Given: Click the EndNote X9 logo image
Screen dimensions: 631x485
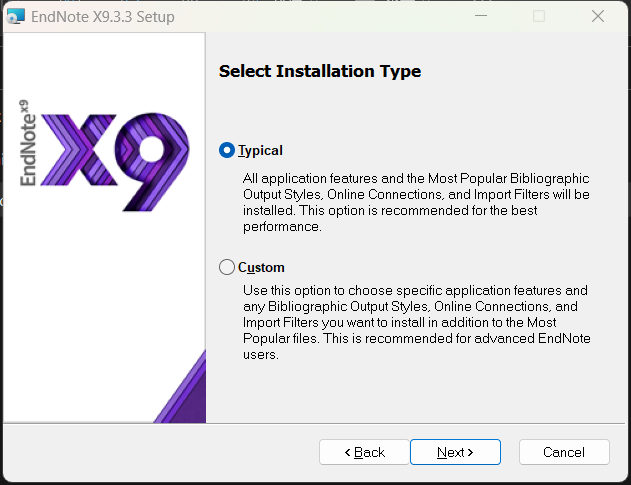Looking at the screenshot, I should (105, 157).
